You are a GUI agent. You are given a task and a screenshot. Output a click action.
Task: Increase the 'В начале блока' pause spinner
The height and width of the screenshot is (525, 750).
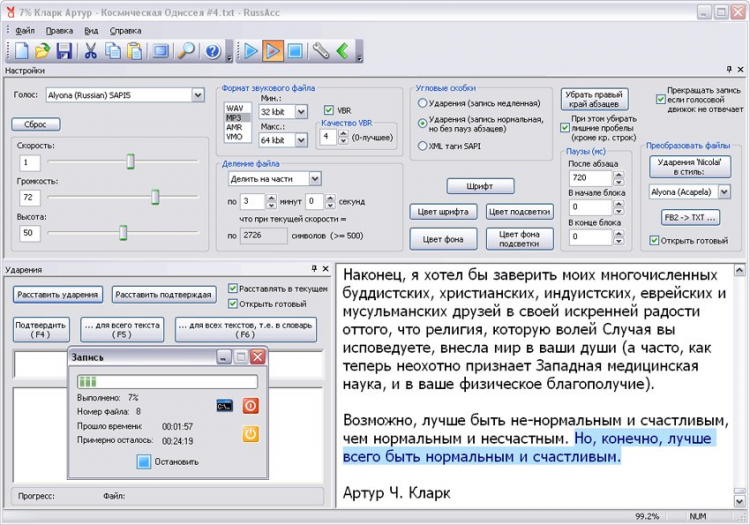click(618, 204)
